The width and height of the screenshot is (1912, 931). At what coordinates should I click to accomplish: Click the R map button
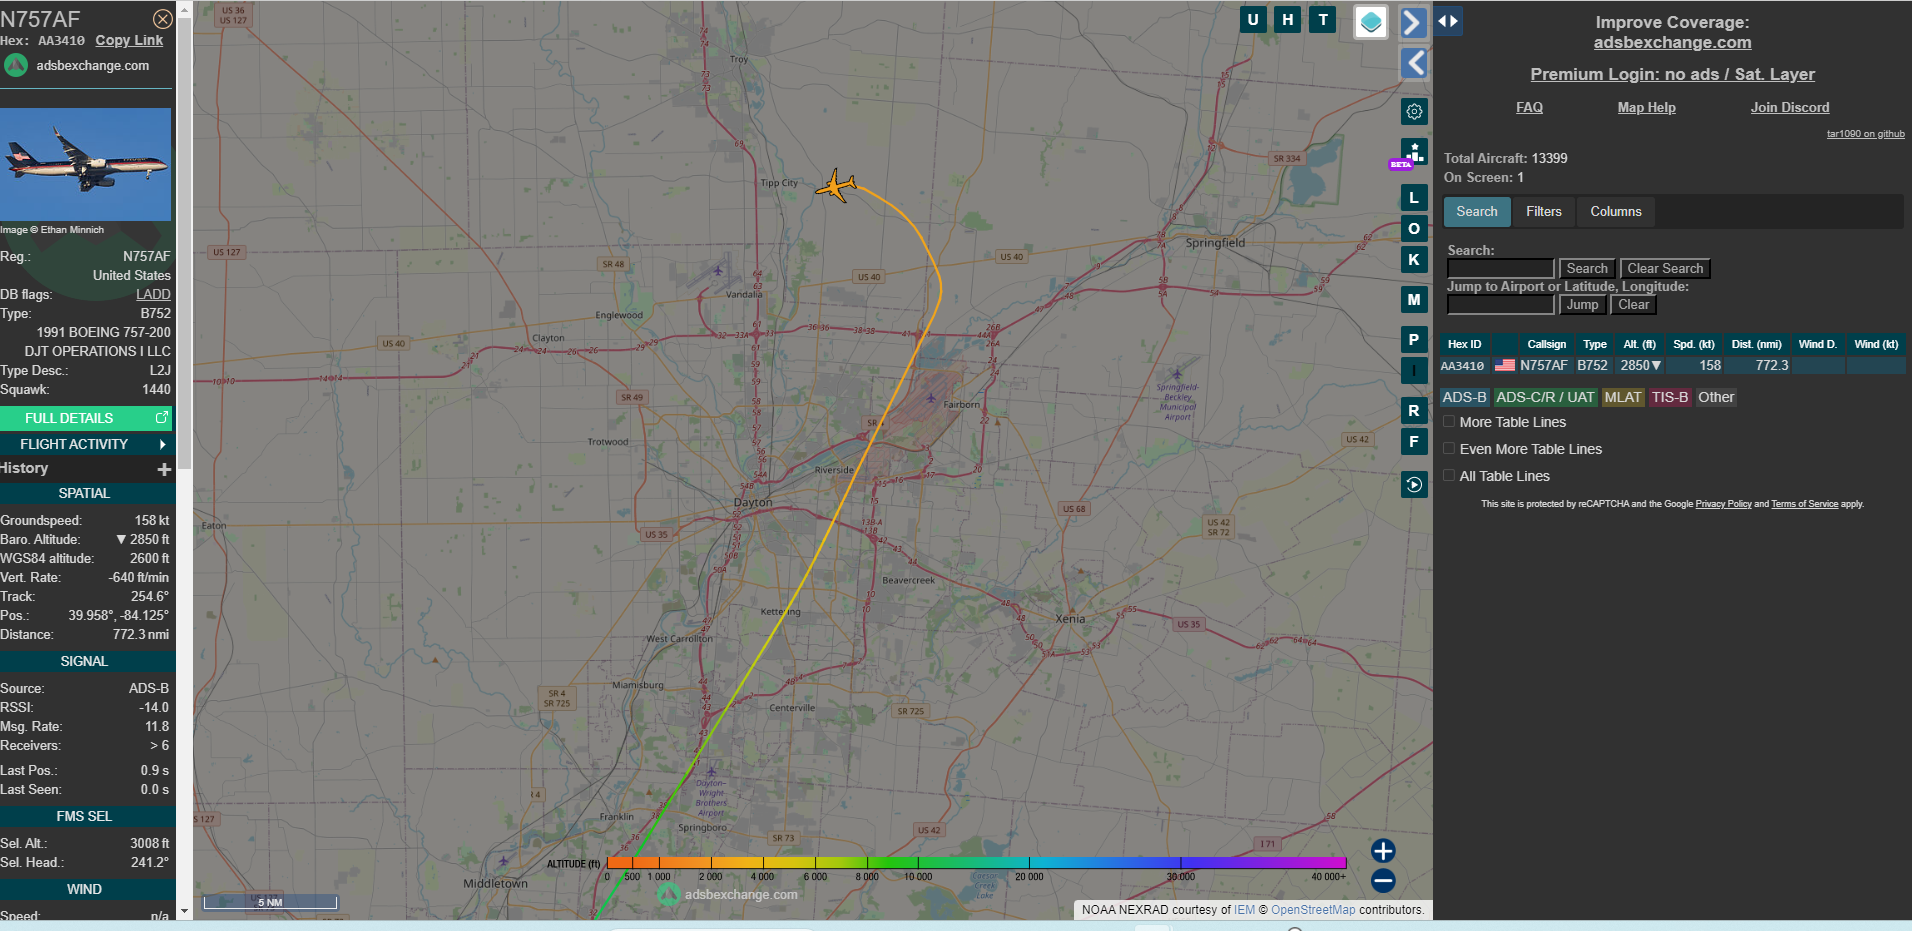pyautogui.click(x=1414, y=410)
